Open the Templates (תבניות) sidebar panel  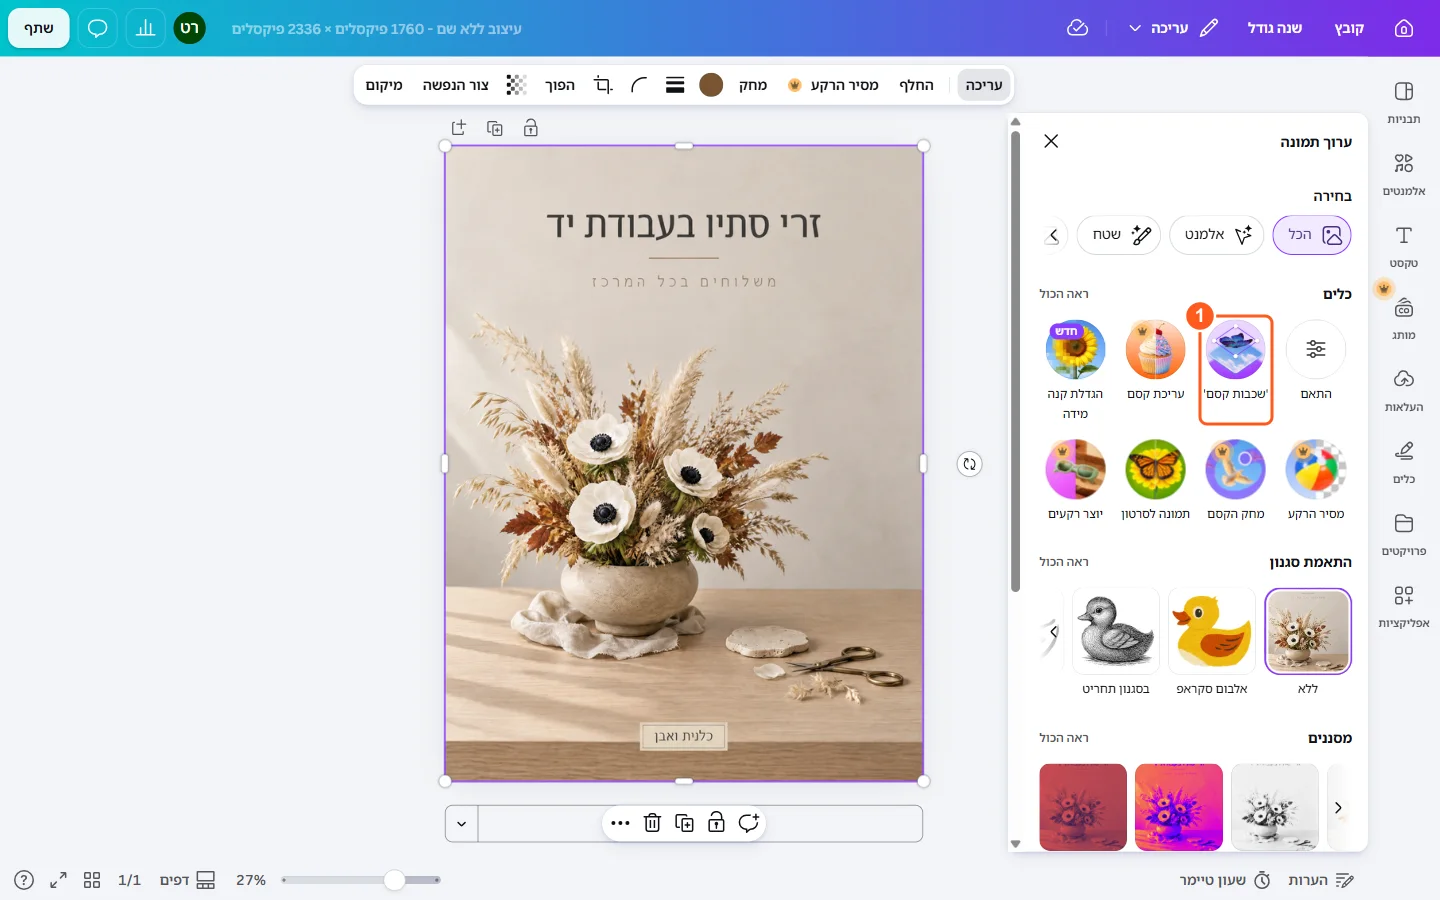pyautogui.click(x=1404, y=103)
